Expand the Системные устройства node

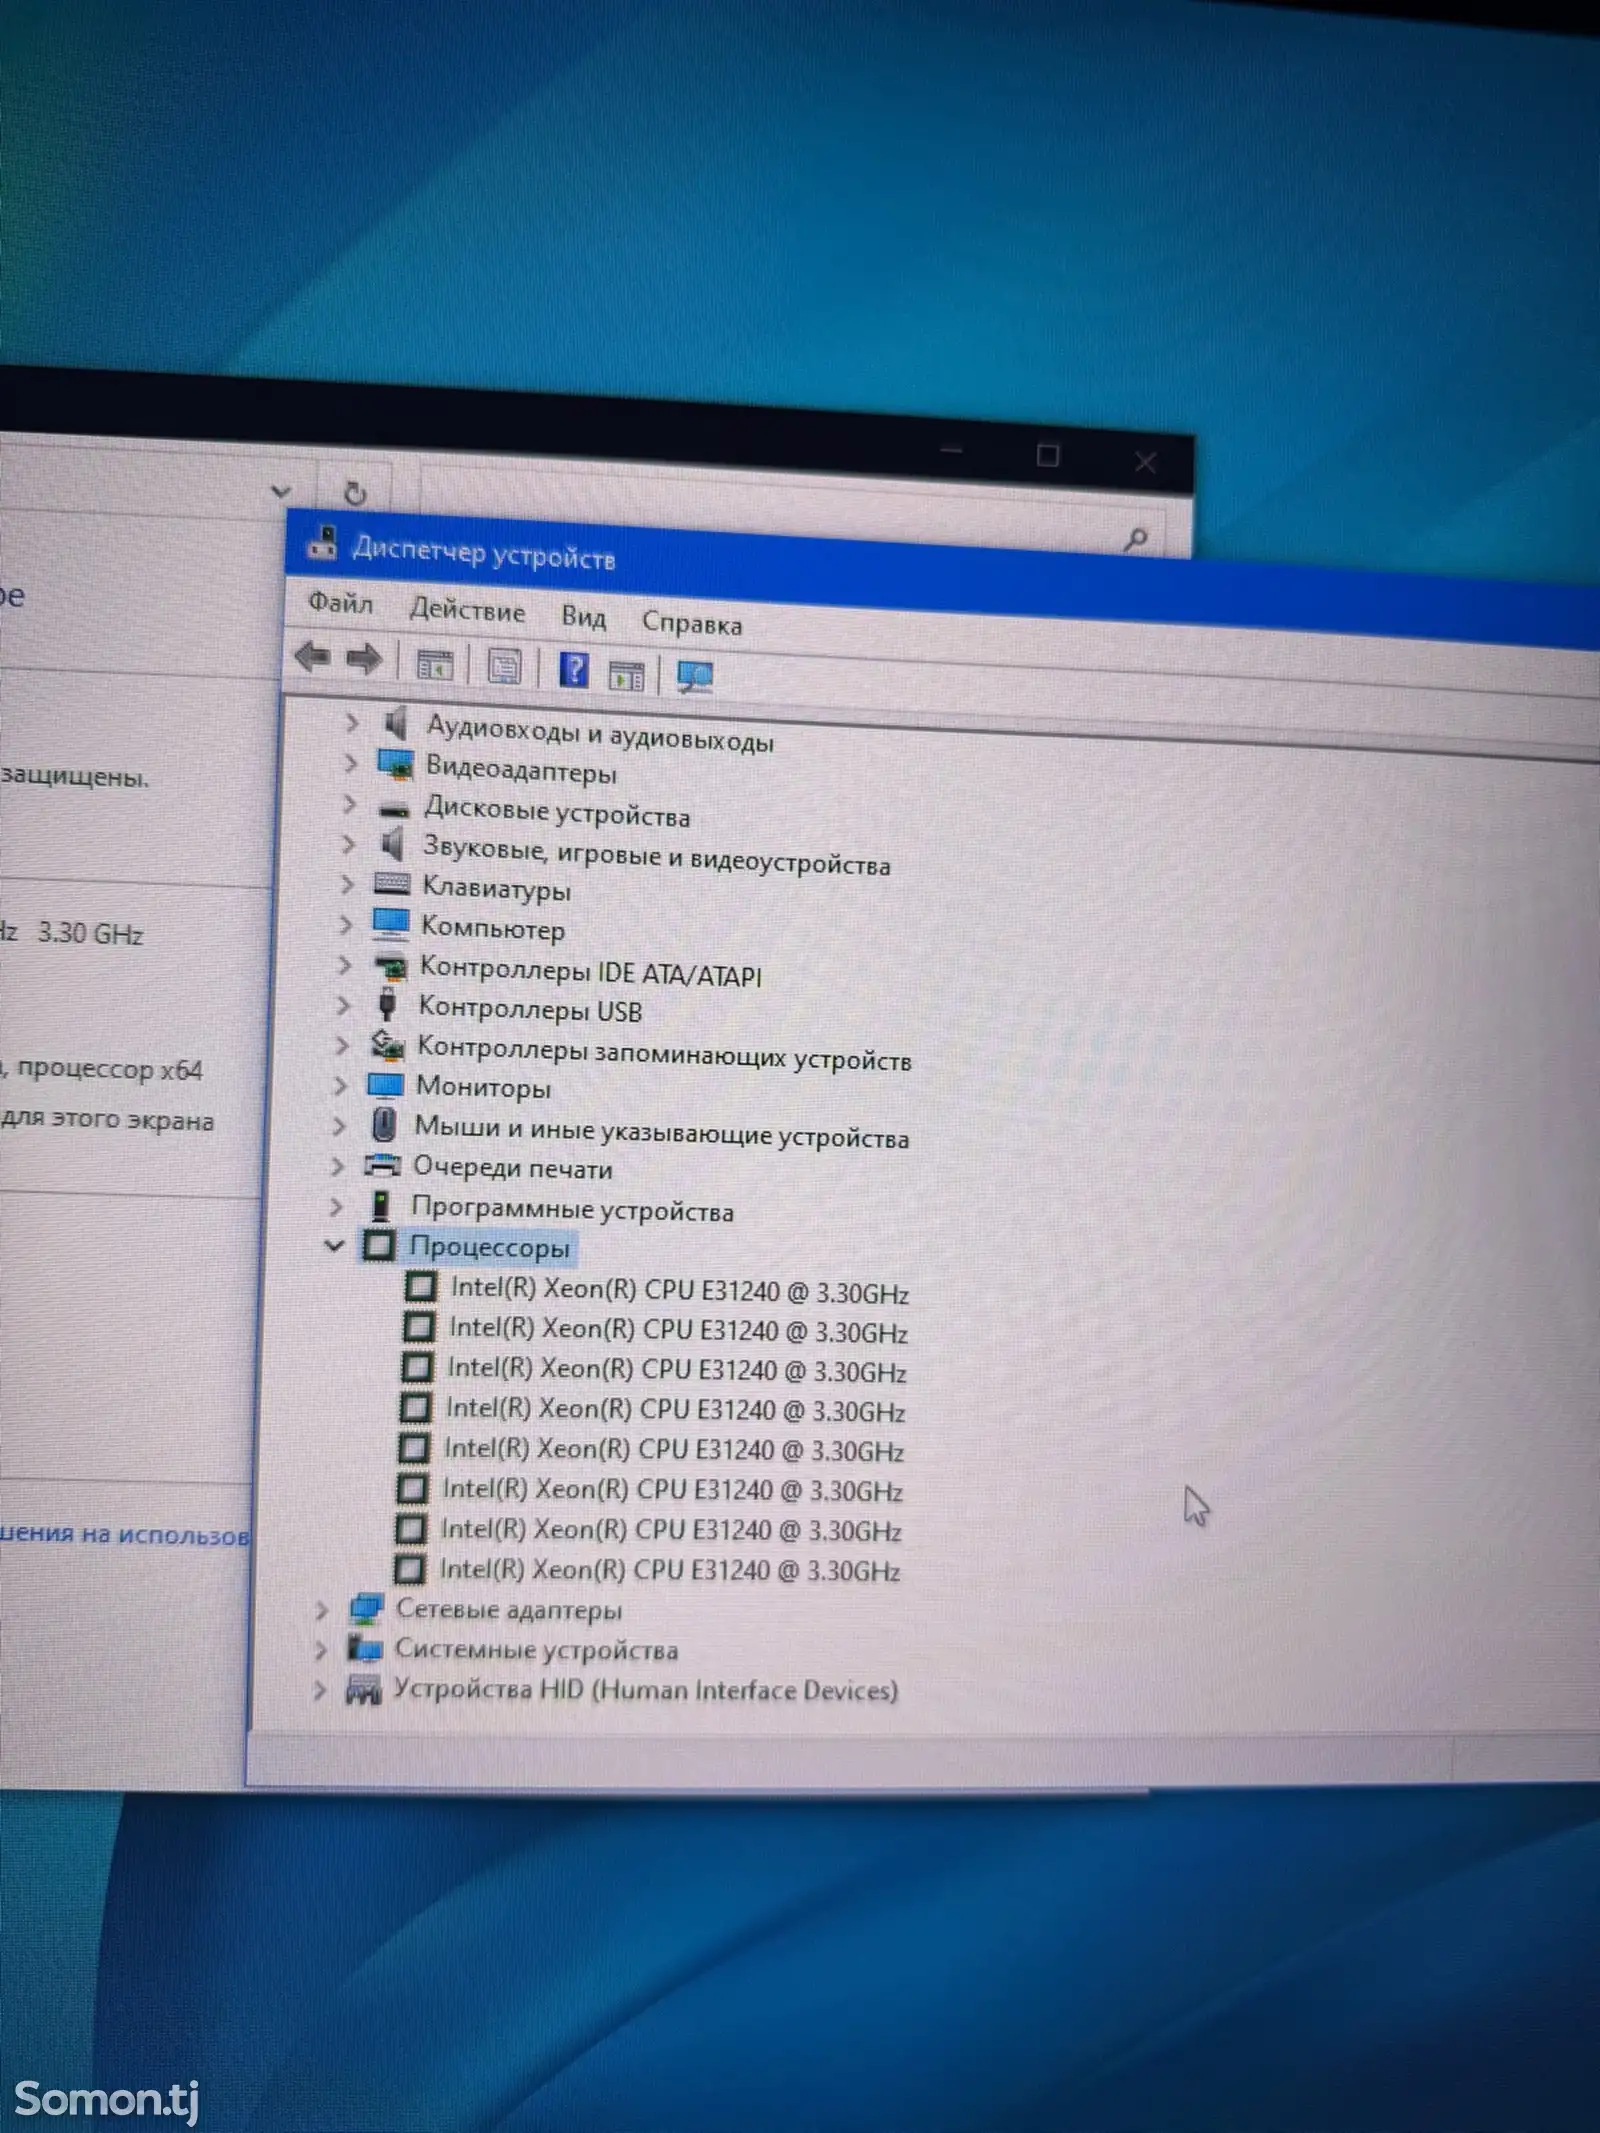point(321,1649)
